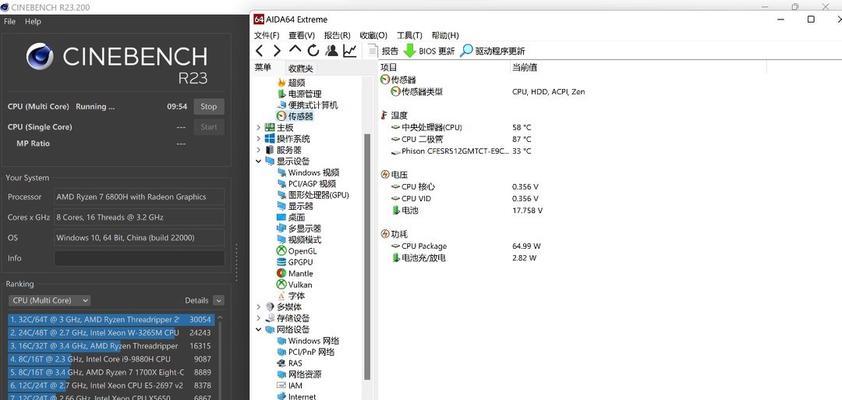
Task: Select 字体 tree item
Action: (x=291, y=296)
